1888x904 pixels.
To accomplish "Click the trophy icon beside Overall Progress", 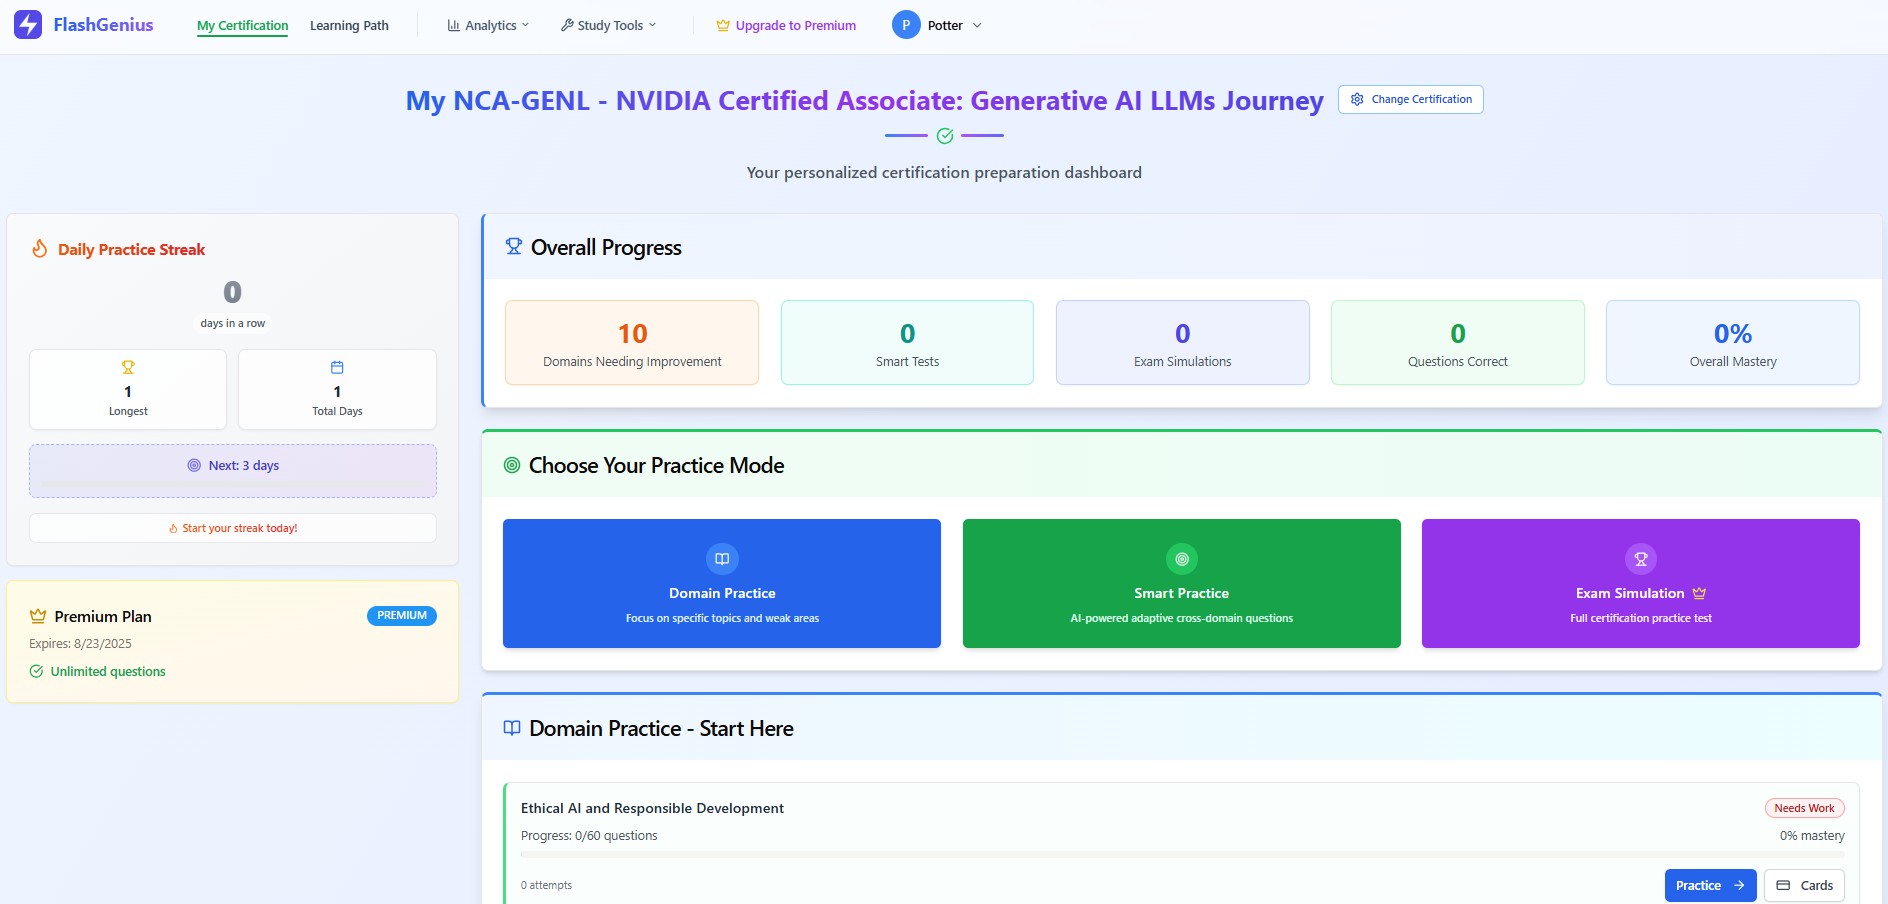I will tap(514, 246).
